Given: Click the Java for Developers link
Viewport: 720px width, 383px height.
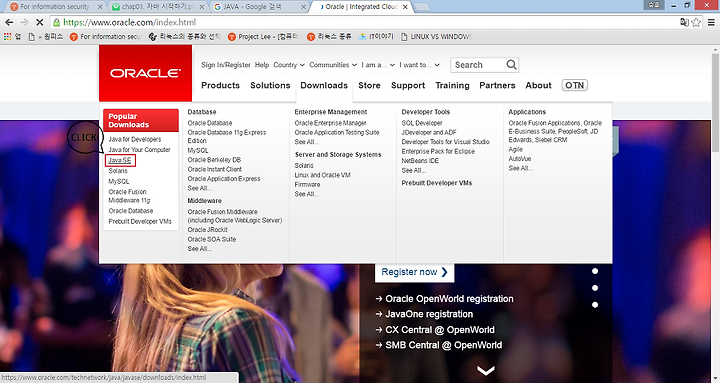Looking at the screenshot, I should [x=135, y=139].
